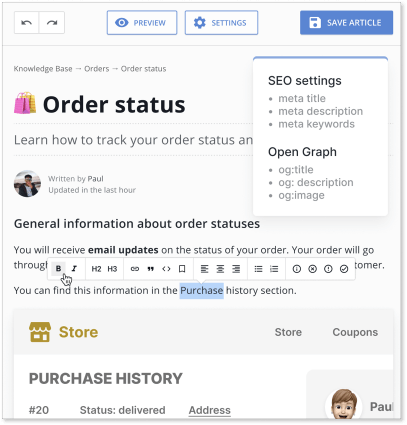Viewport: 407px width, 425px height.
Task: Click the undo arrow button
Action: point(27,23)
